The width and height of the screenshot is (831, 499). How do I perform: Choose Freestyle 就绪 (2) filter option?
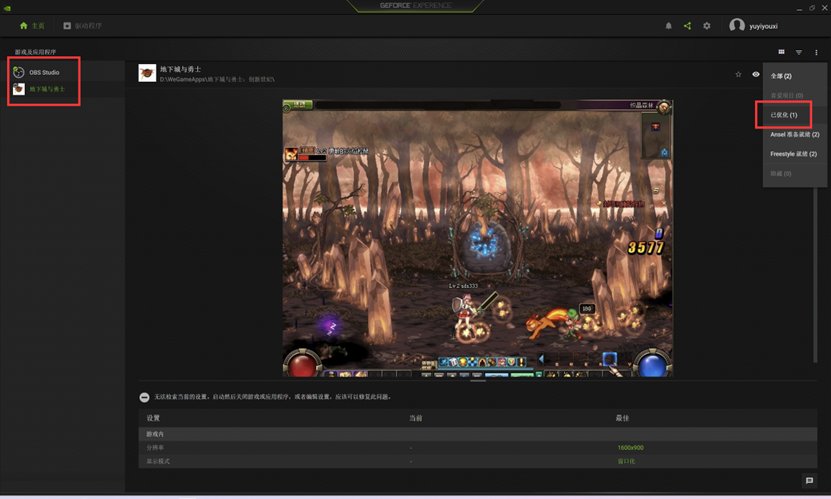point(794,154)
